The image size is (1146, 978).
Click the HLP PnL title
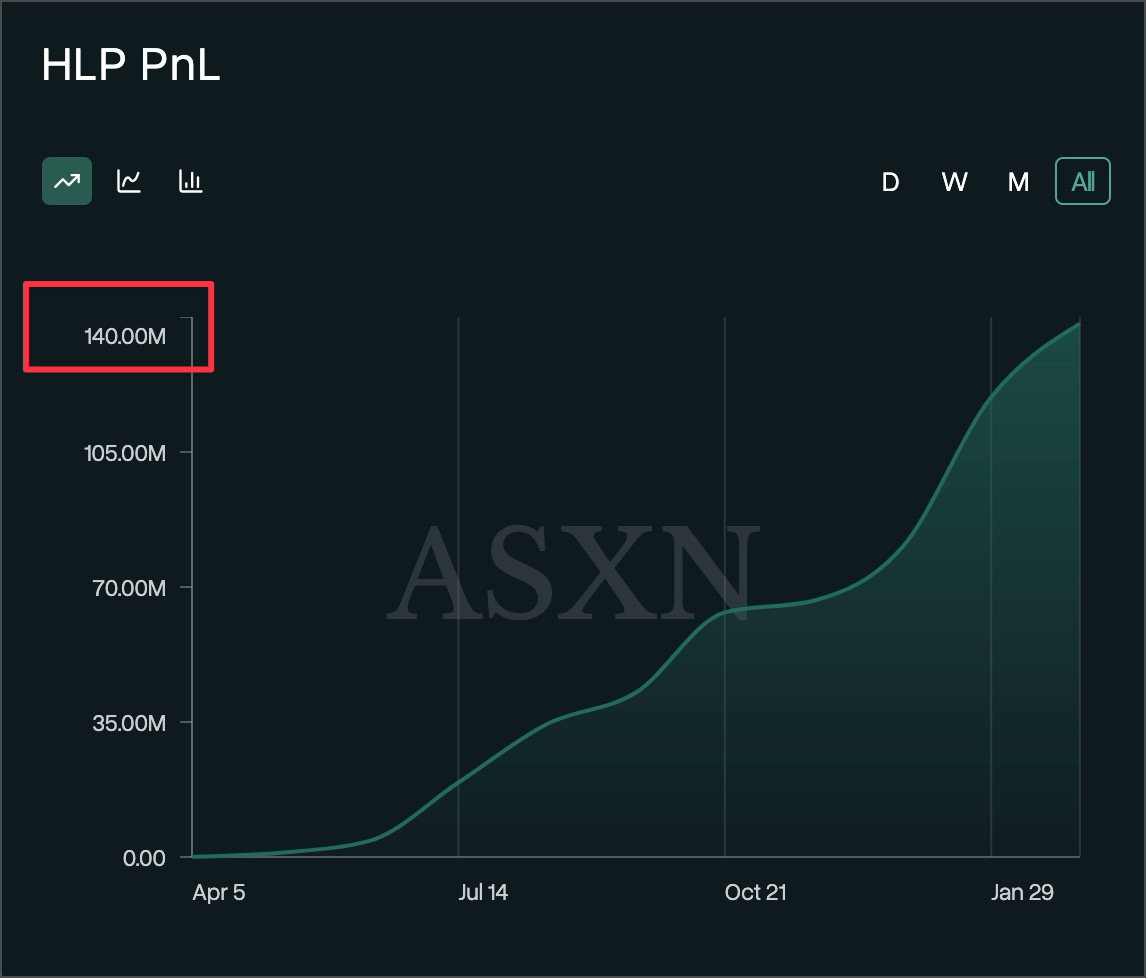pyautogui.click(x=131, y=64)
